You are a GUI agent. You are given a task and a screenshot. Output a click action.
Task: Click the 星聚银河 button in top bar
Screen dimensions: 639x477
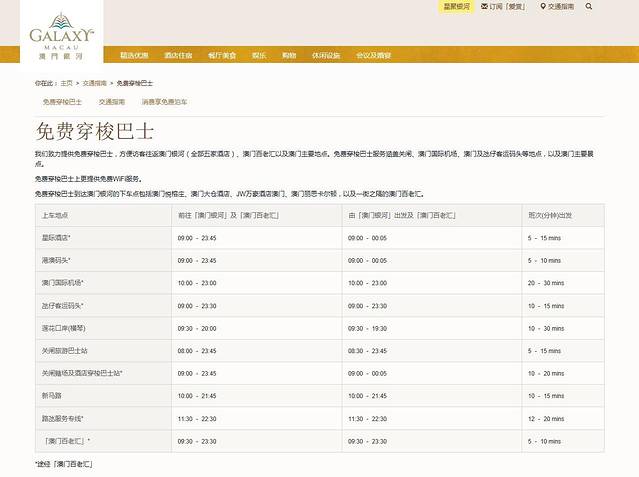tap(456, 6)
